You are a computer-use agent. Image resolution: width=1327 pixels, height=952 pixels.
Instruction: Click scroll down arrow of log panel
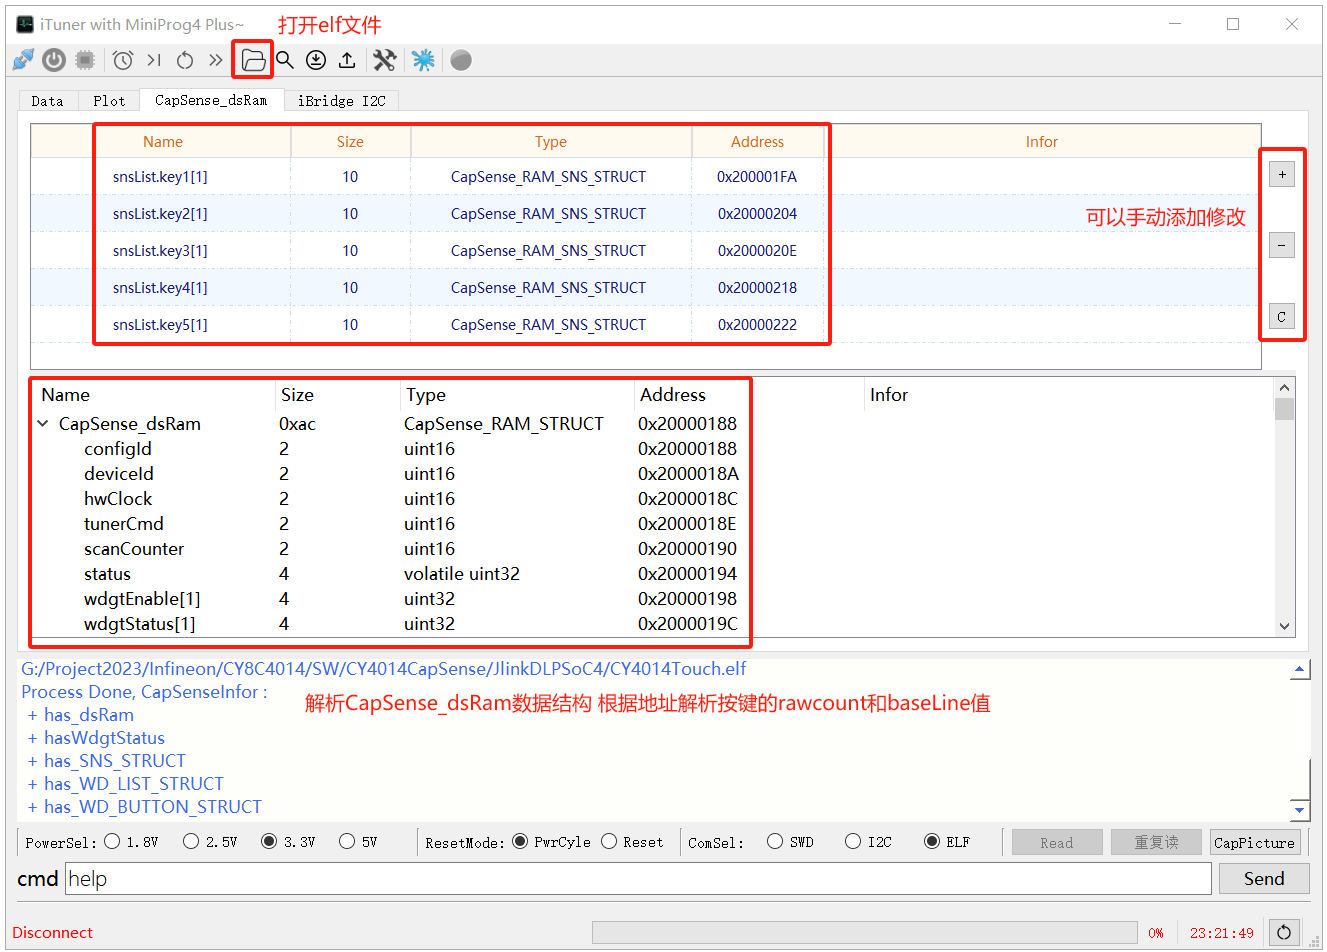(x=1300, y=810)
